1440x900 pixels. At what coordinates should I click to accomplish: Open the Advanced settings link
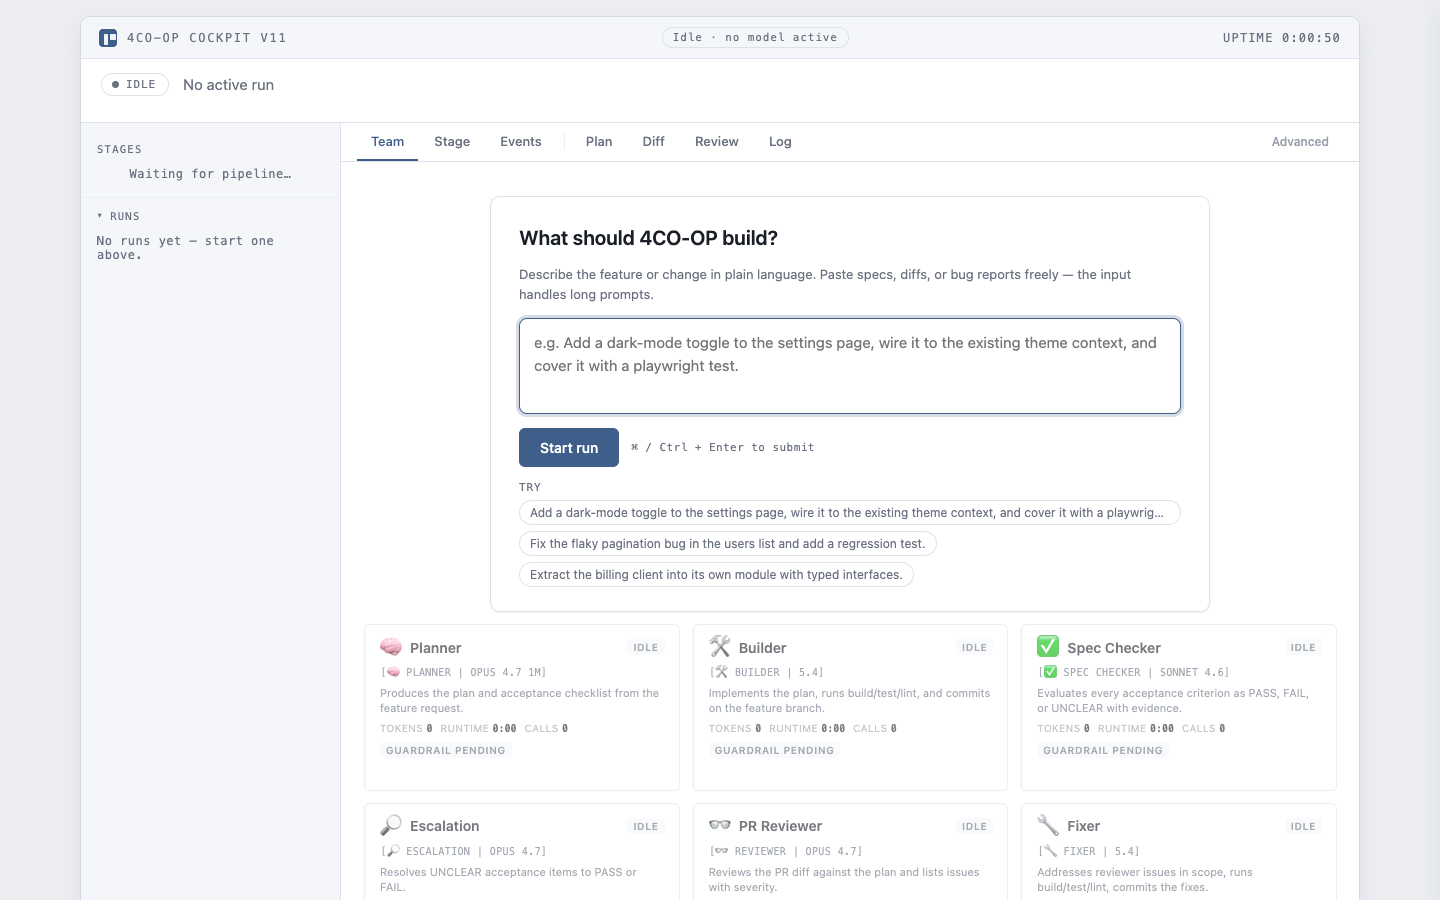pos(1300,142)
